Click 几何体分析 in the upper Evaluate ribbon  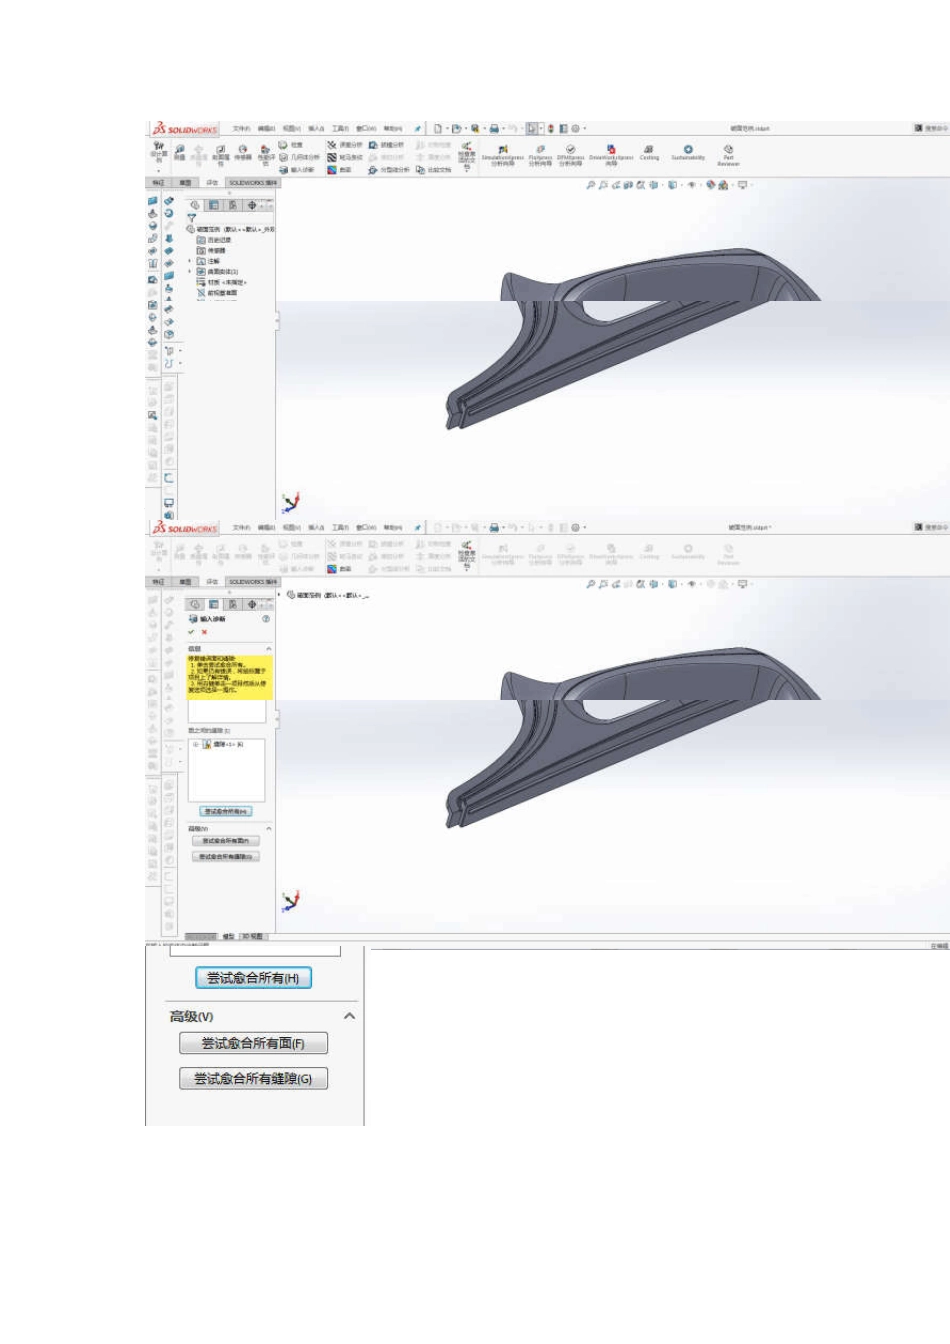click(300, 157)
